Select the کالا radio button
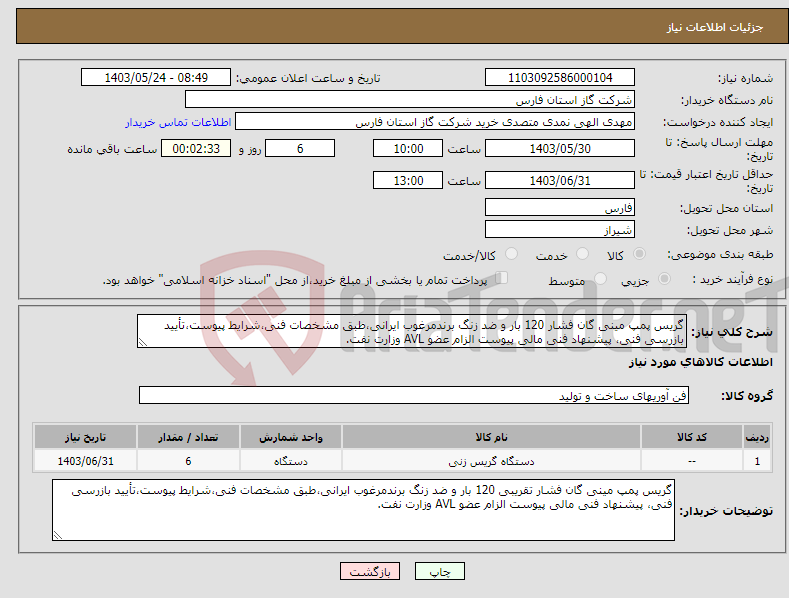789x598 pixels. point(639,254)
